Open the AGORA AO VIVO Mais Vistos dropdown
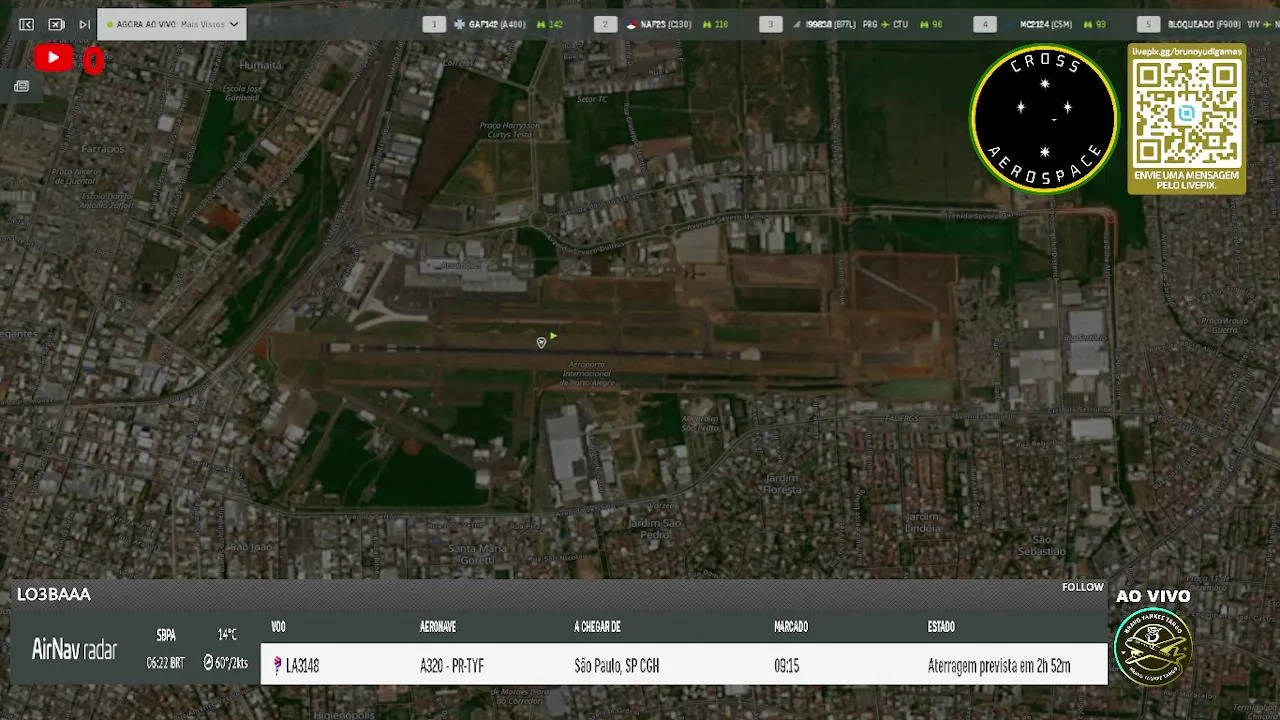Image resolution: width=1280 pixels, height=720 pixels. point(172,24)
